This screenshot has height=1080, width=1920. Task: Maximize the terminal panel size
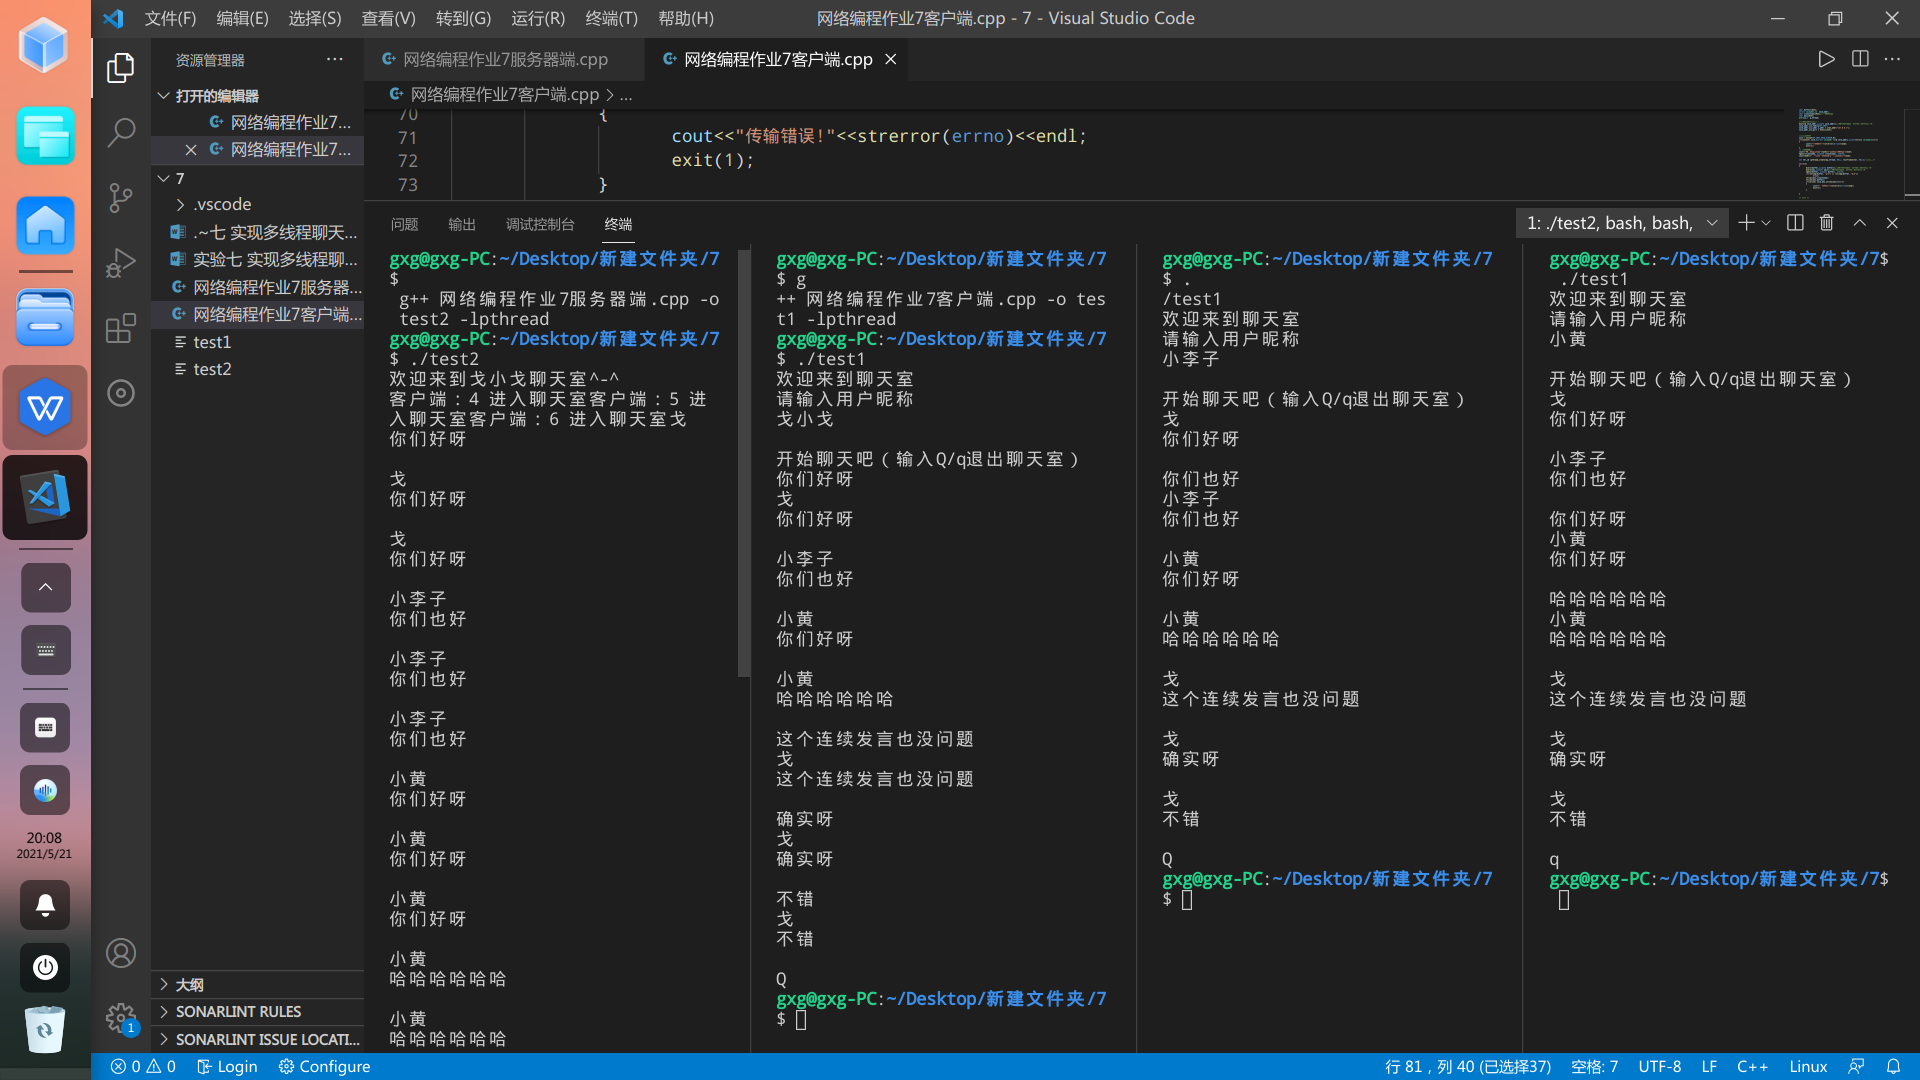tap(1859, 223)
